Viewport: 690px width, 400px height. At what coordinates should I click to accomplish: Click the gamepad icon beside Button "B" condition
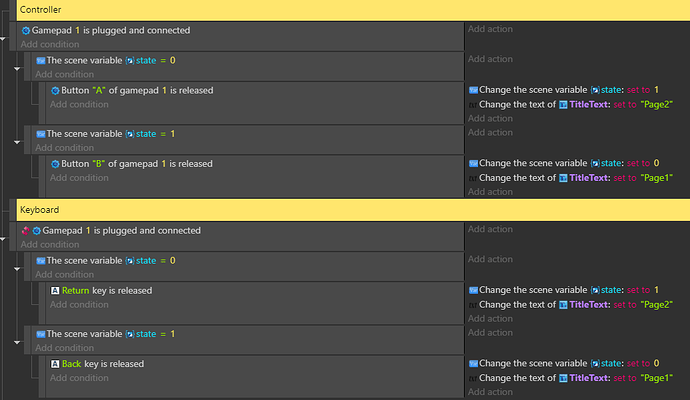point(55,164)
